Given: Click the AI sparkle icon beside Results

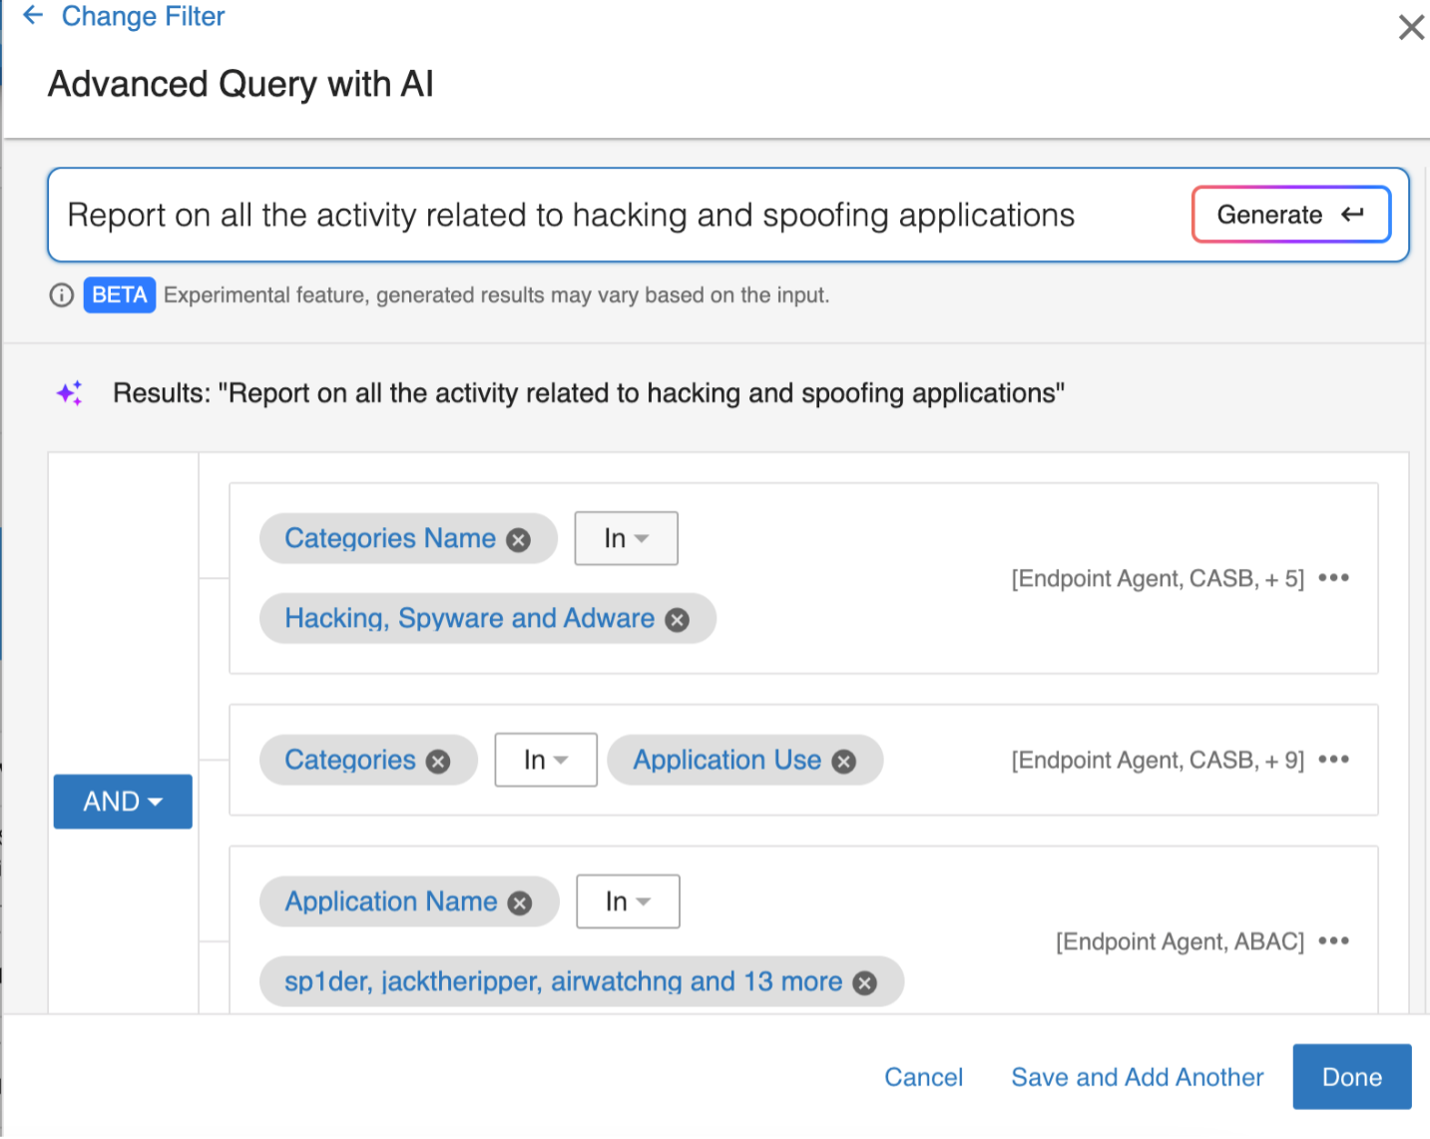Looking at the screenshot, I should [69, 392].
